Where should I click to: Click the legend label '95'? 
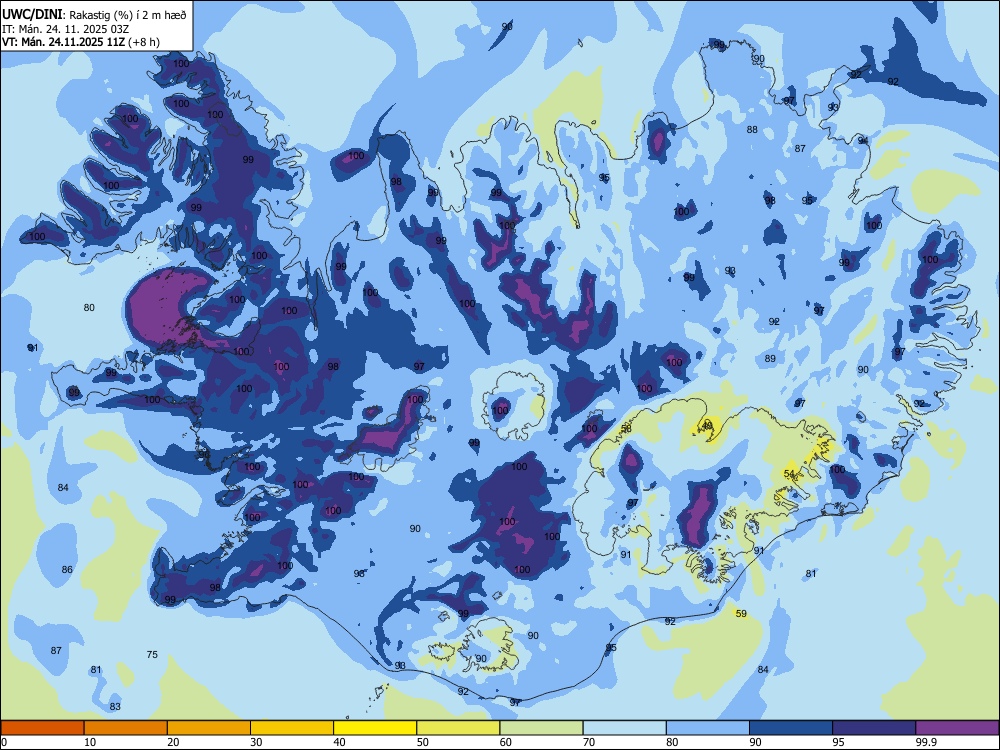point(838,742)
